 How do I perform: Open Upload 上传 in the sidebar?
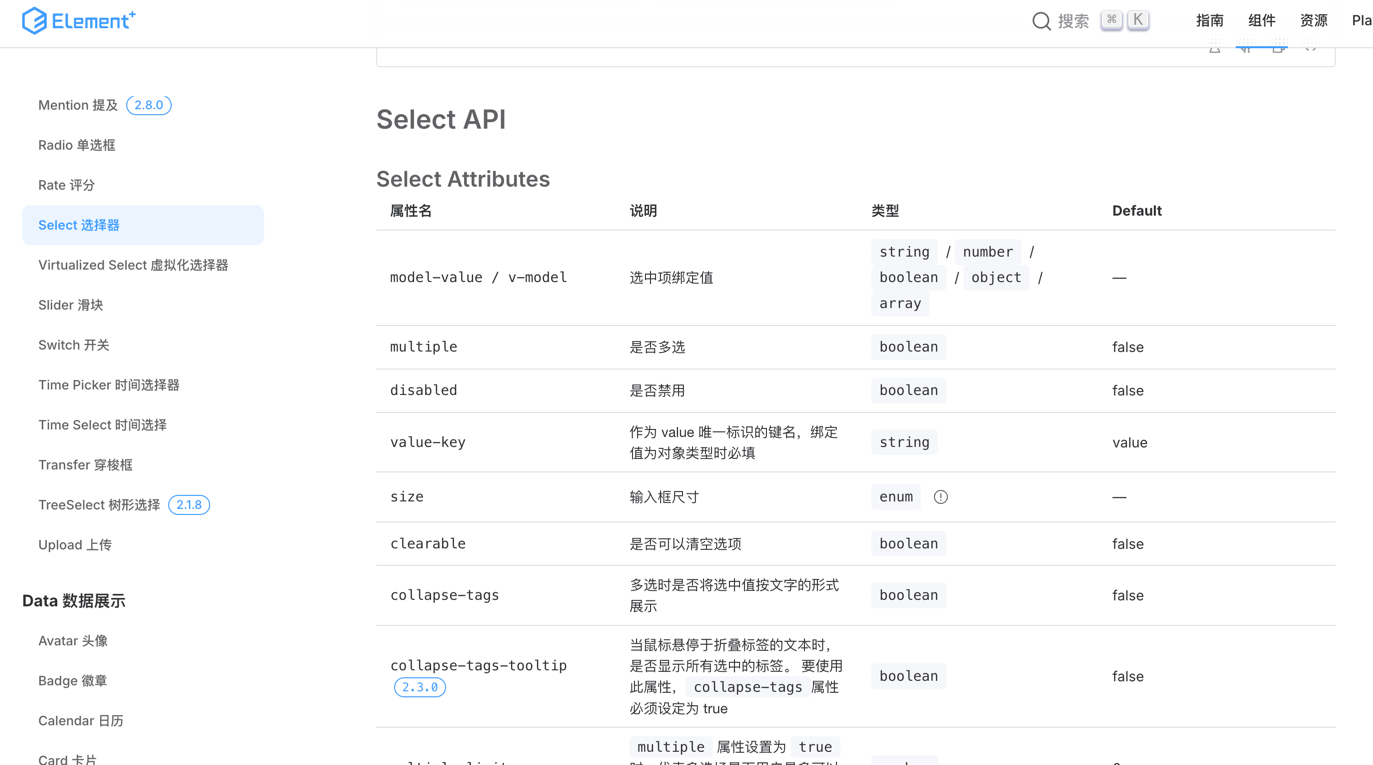(x=75, y=545)
